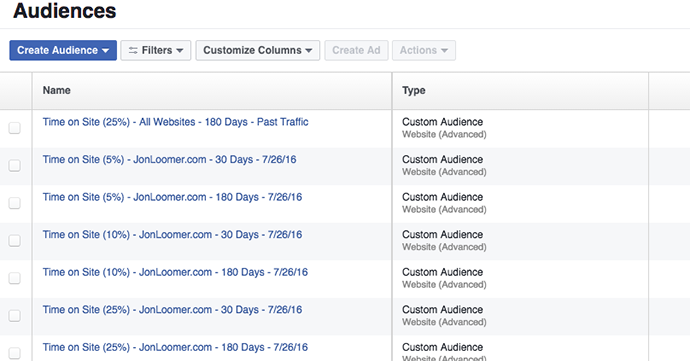690x361 pixels.
Task: Open the Create Audience dropdown
Action: tap(63, 50)
